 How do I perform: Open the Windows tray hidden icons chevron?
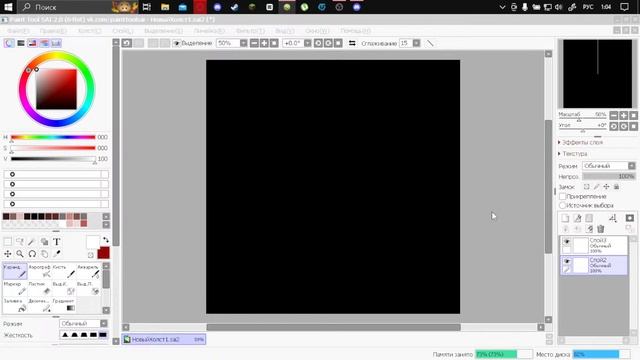[x=502, y=7]
